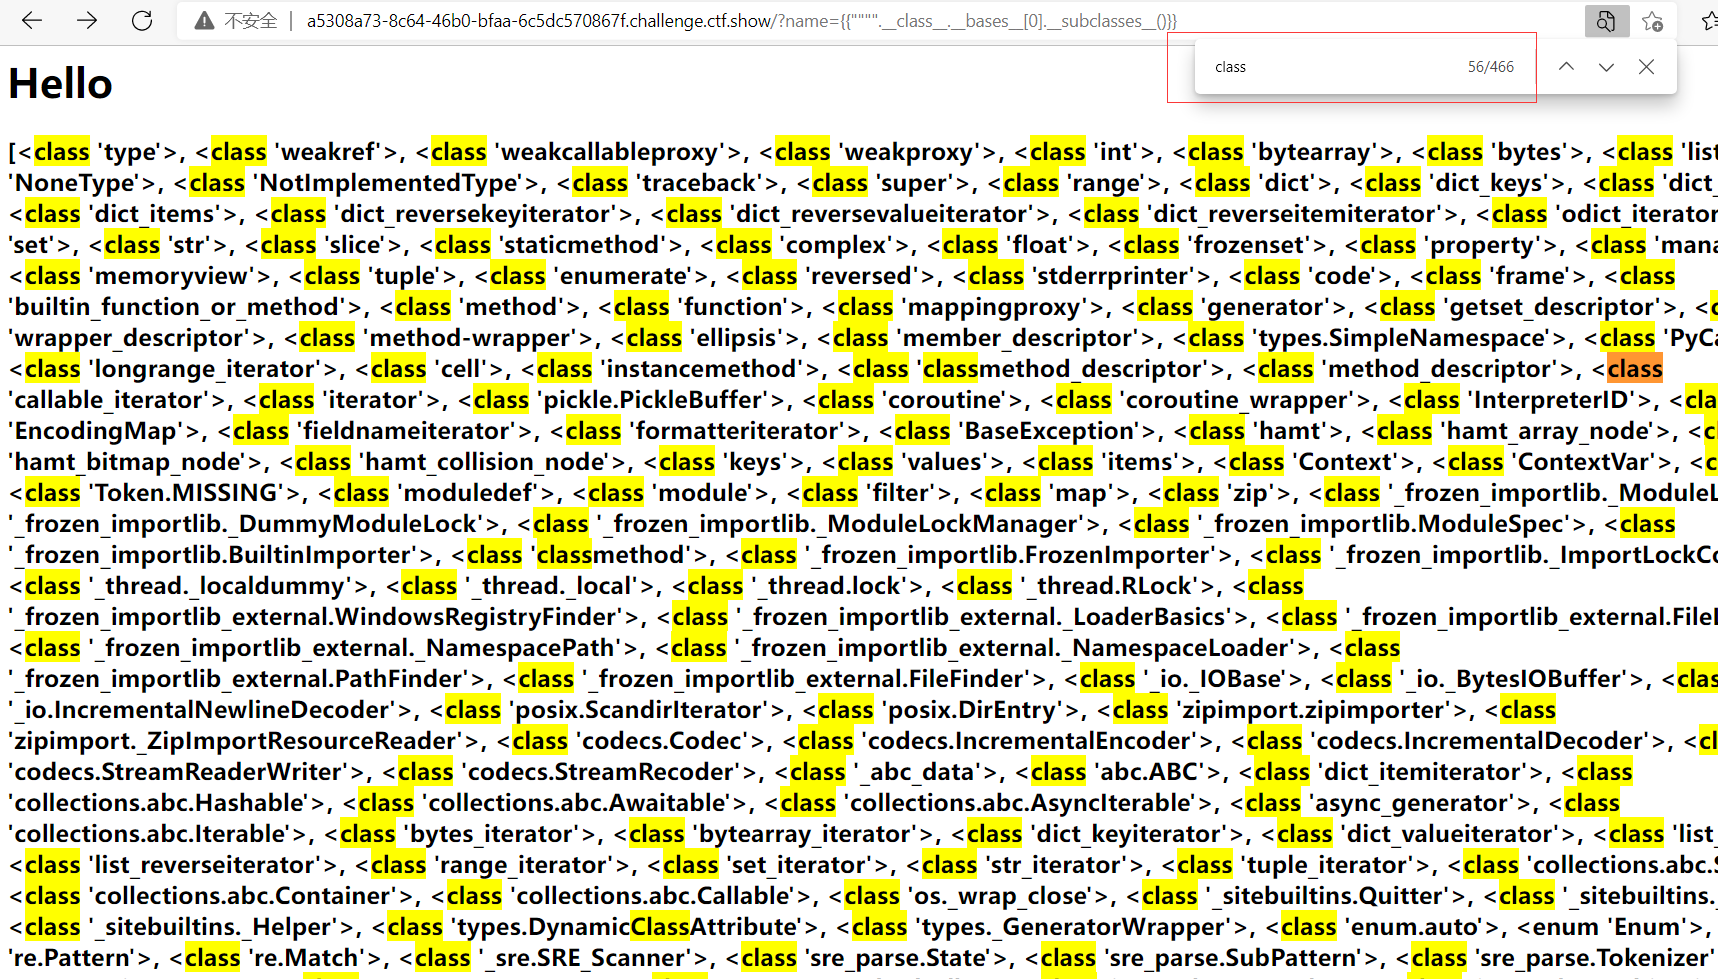Click the text 'builtin_function_or_method'

pyautogui.click(x=177, y=307)
